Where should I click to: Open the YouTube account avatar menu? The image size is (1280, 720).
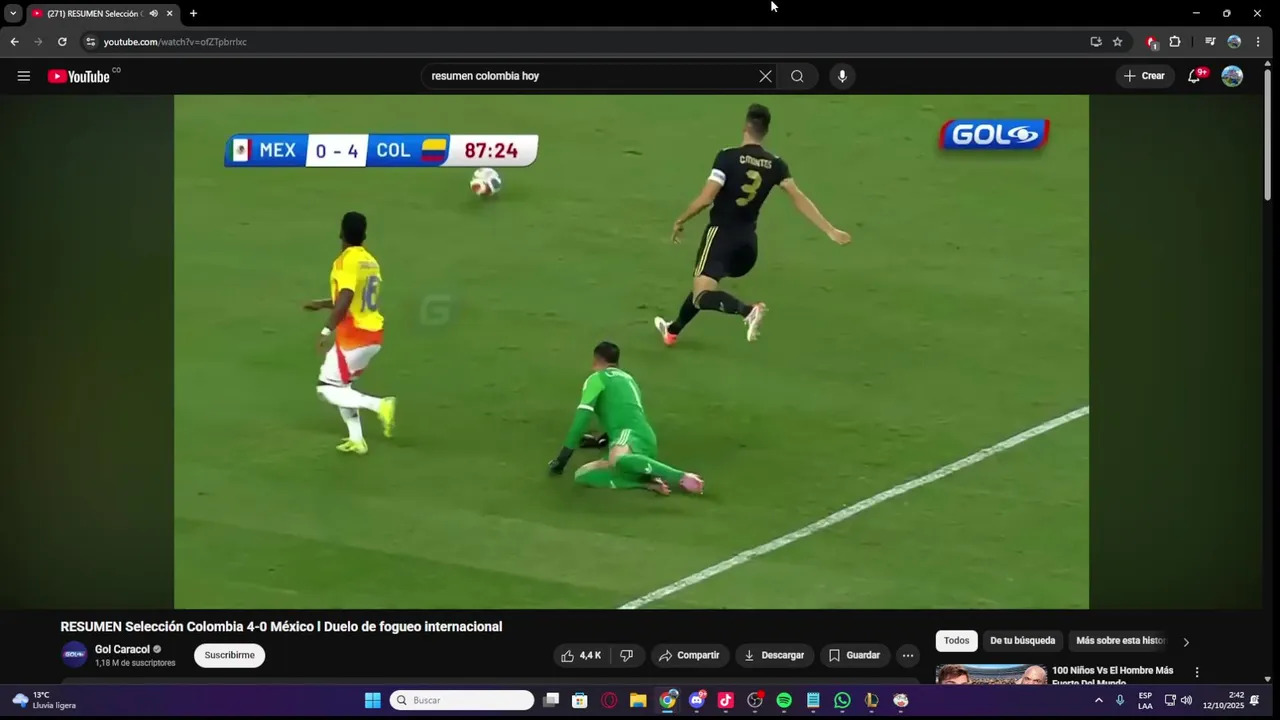coord(1232,76)
